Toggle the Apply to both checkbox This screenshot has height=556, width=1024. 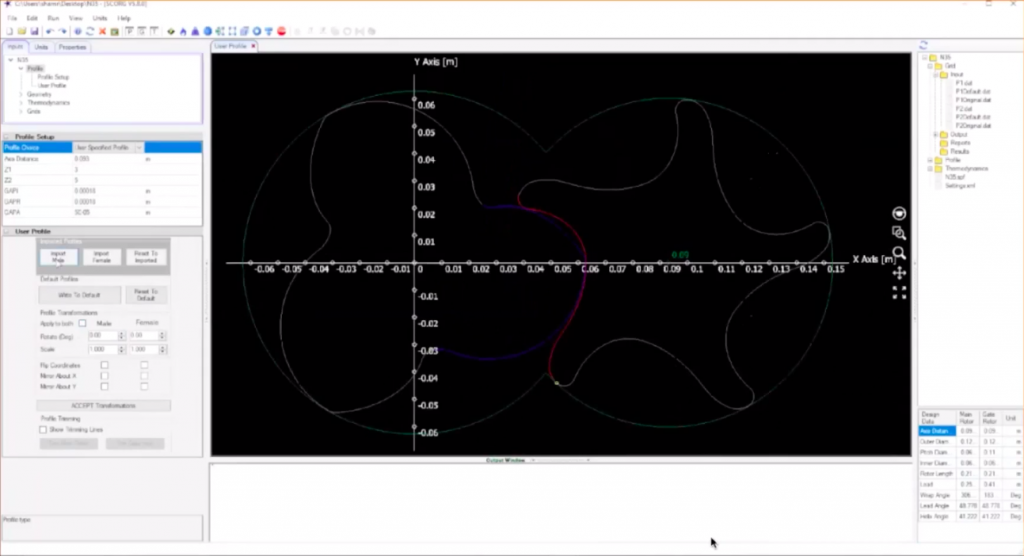pos(82,323)
